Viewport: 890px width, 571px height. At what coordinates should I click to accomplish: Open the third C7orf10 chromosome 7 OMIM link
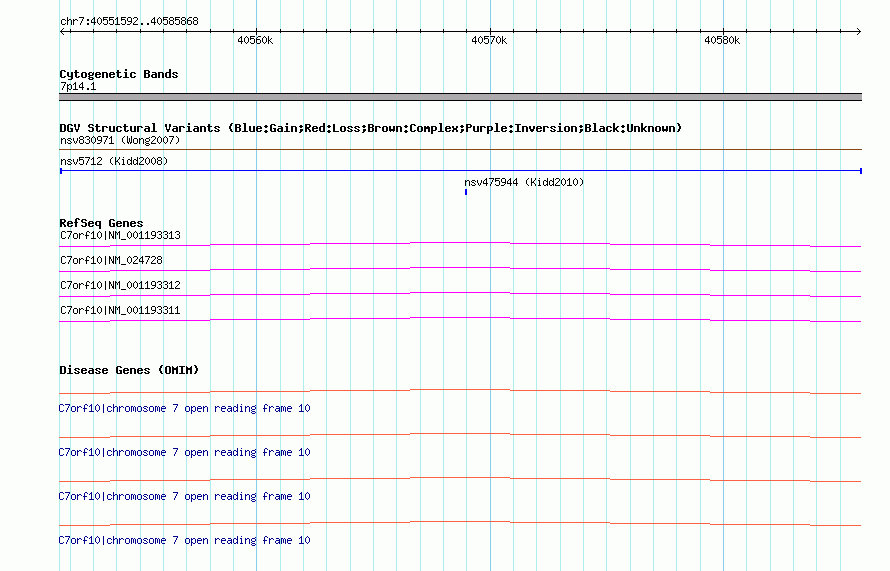pos(184,496)
